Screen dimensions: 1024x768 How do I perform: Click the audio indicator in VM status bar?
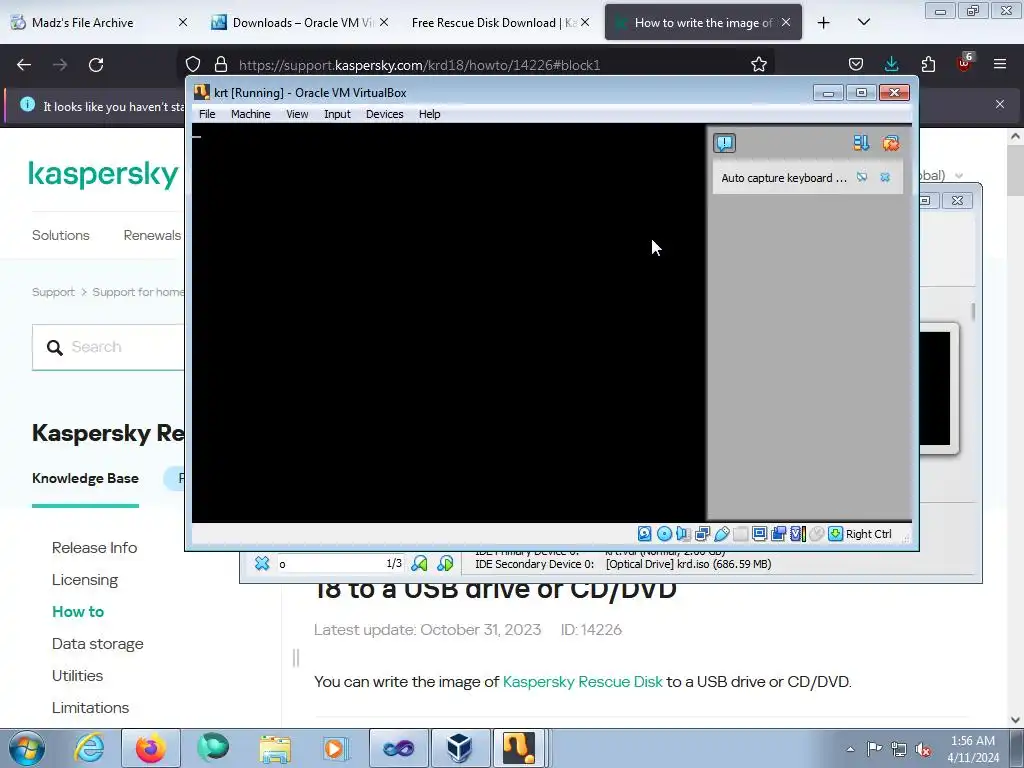coord(683,534)
